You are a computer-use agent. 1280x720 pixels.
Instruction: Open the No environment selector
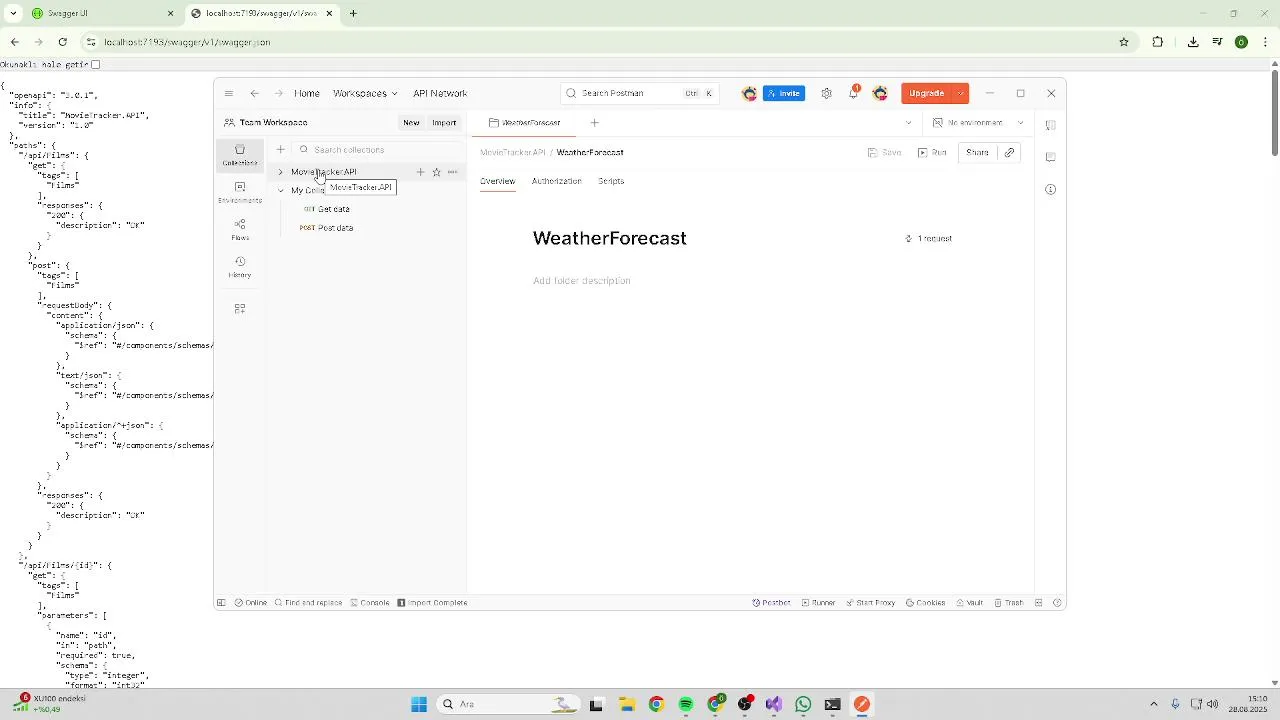(978, 122)
